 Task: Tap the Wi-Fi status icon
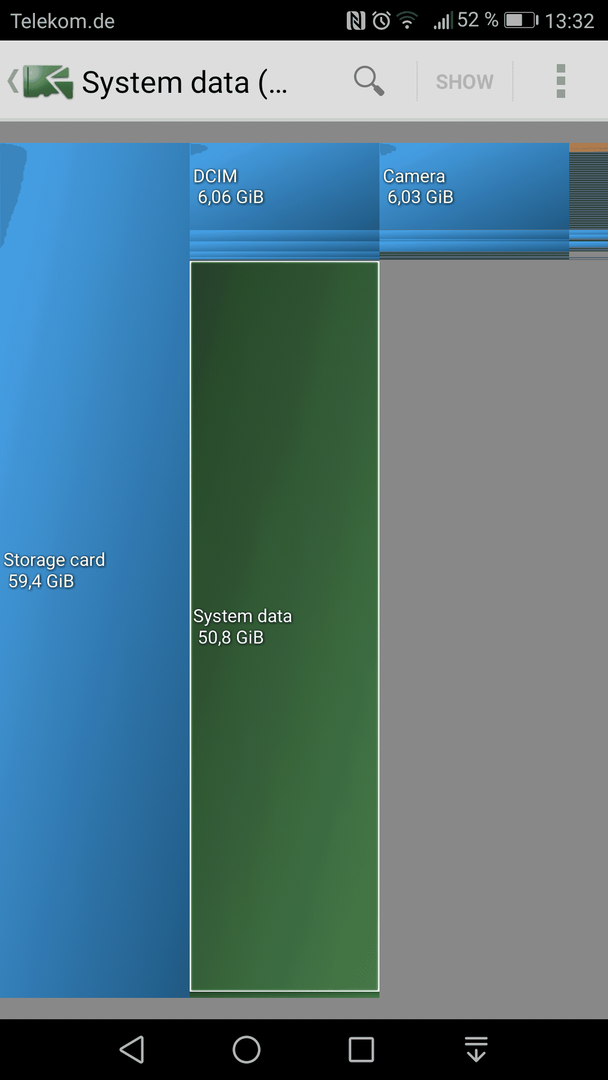pyautogui.click(x=408, y=21)
